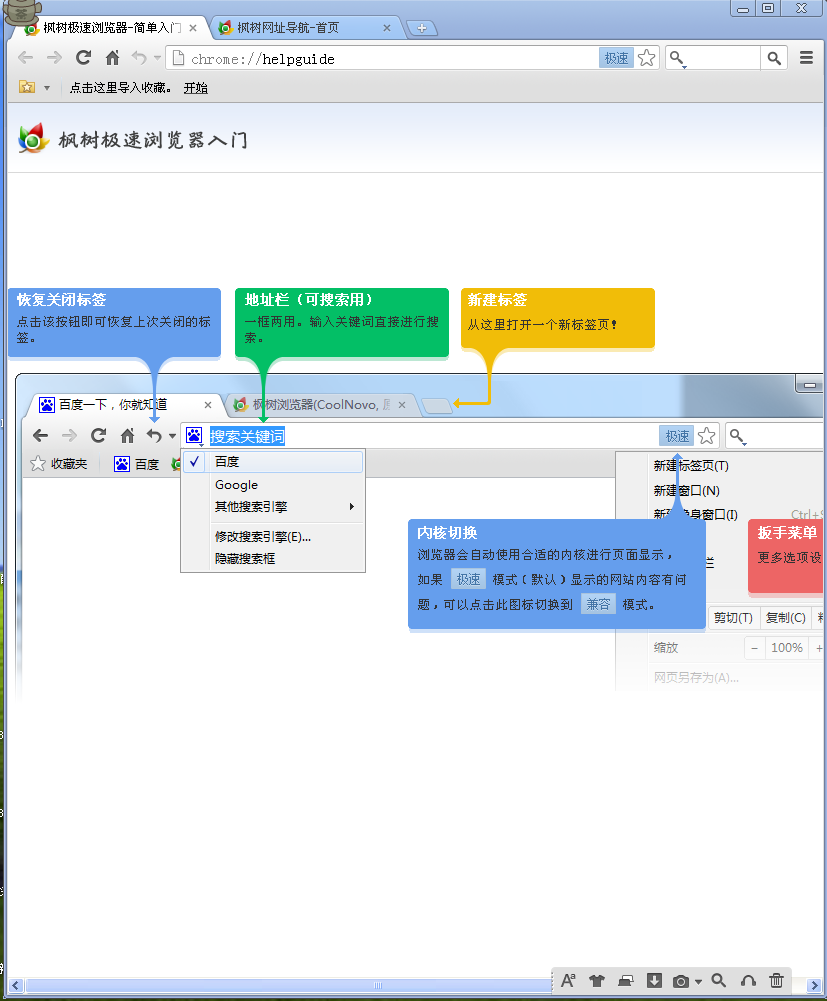
Task: Go back with the back arrow
Action: (x=26, y=58)
